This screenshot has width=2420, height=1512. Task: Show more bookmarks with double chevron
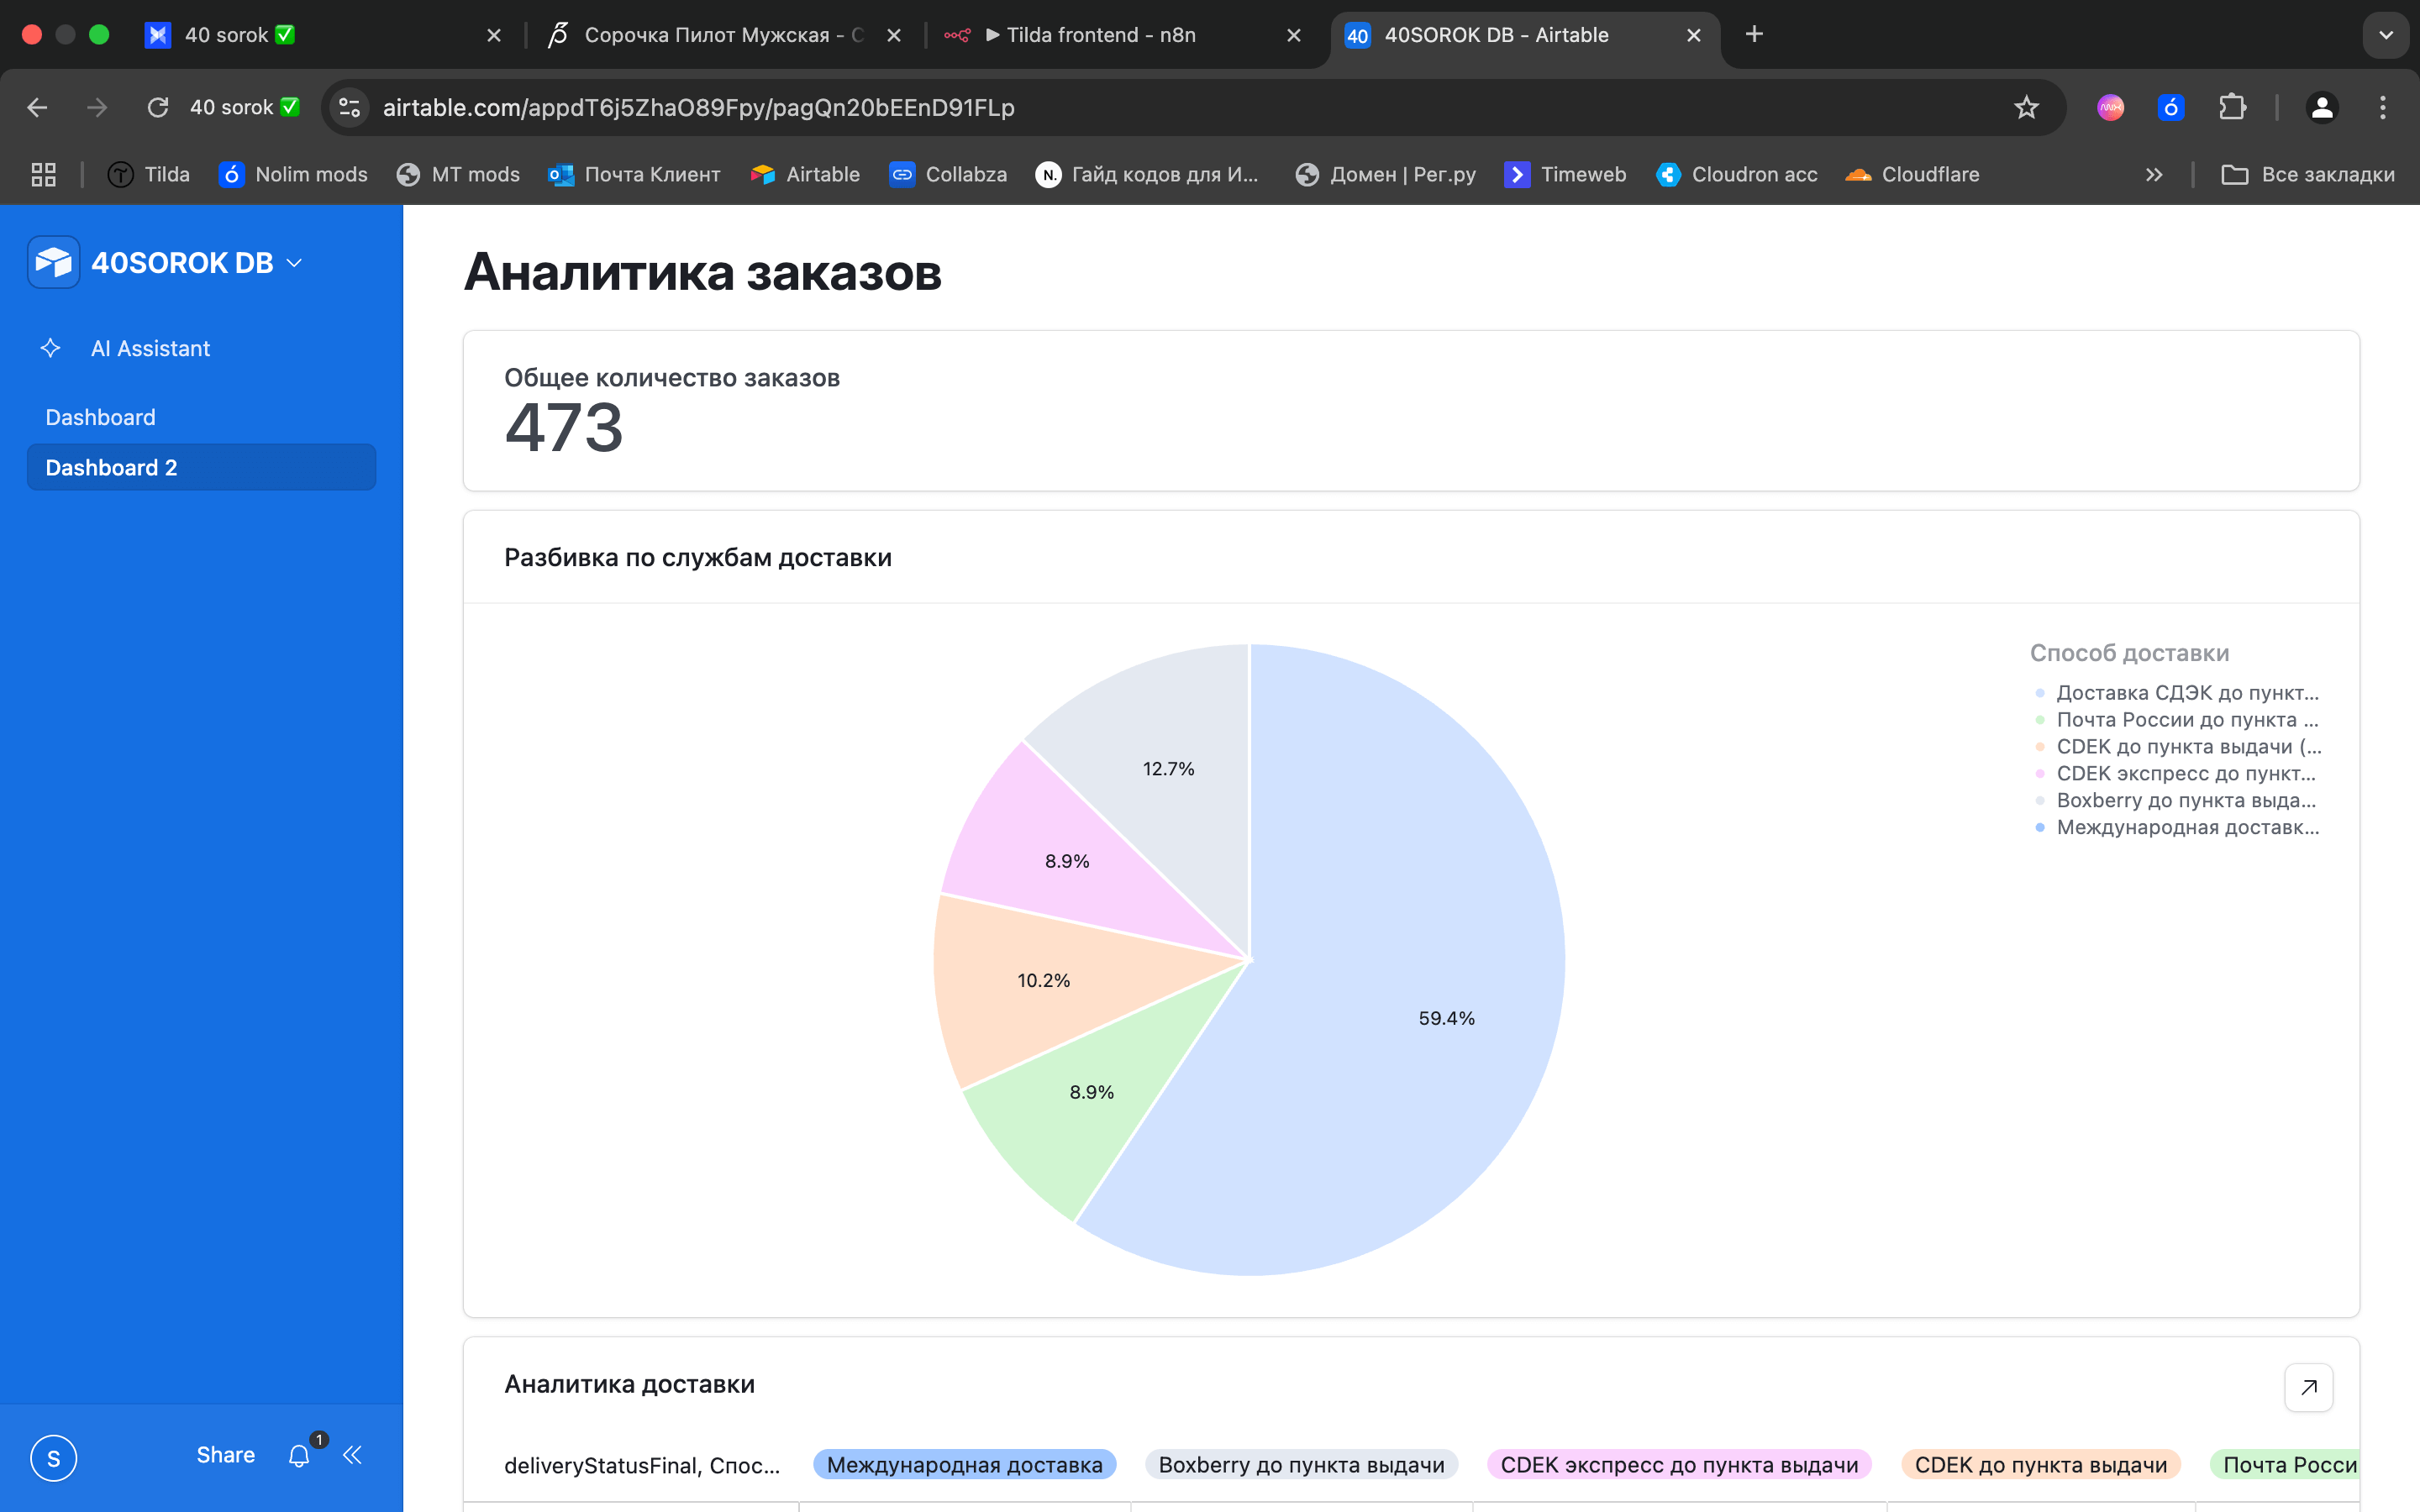point(2154,174)
